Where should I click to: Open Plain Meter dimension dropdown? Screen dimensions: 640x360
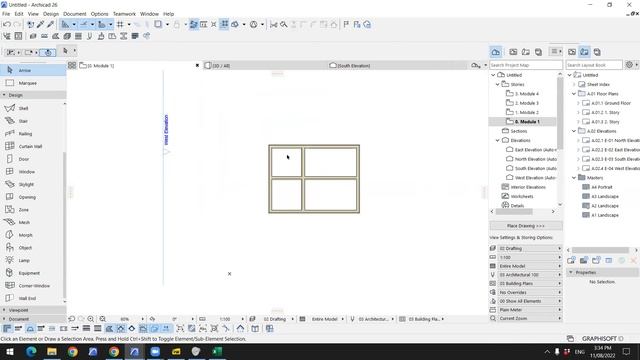[x=530, y=310]
